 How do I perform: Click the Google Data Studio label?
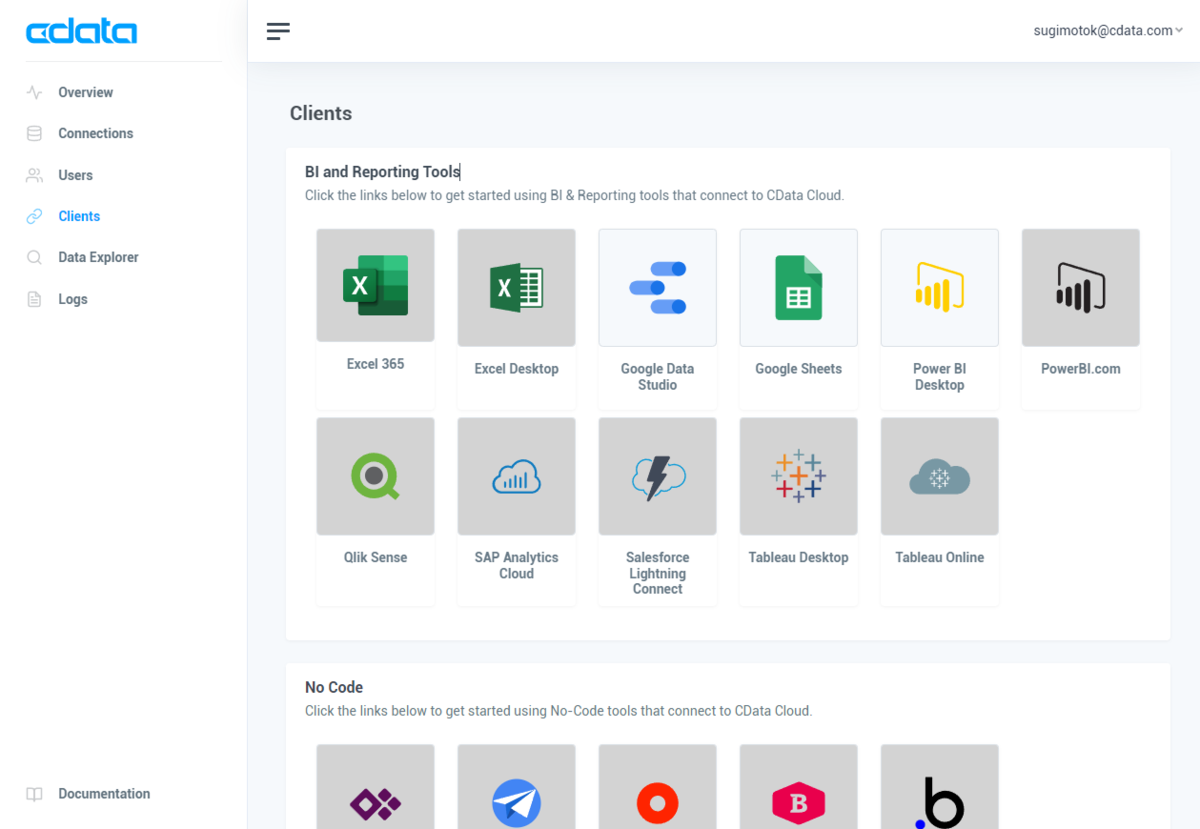[657, 377]
